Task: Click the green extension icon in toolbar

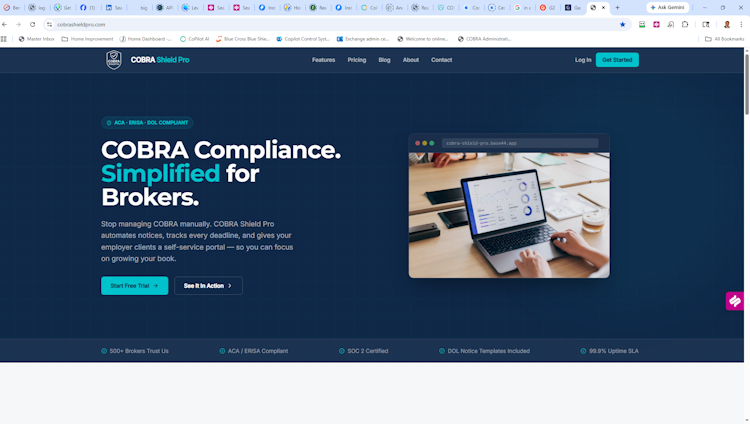Action: click(x=642, y=24)
